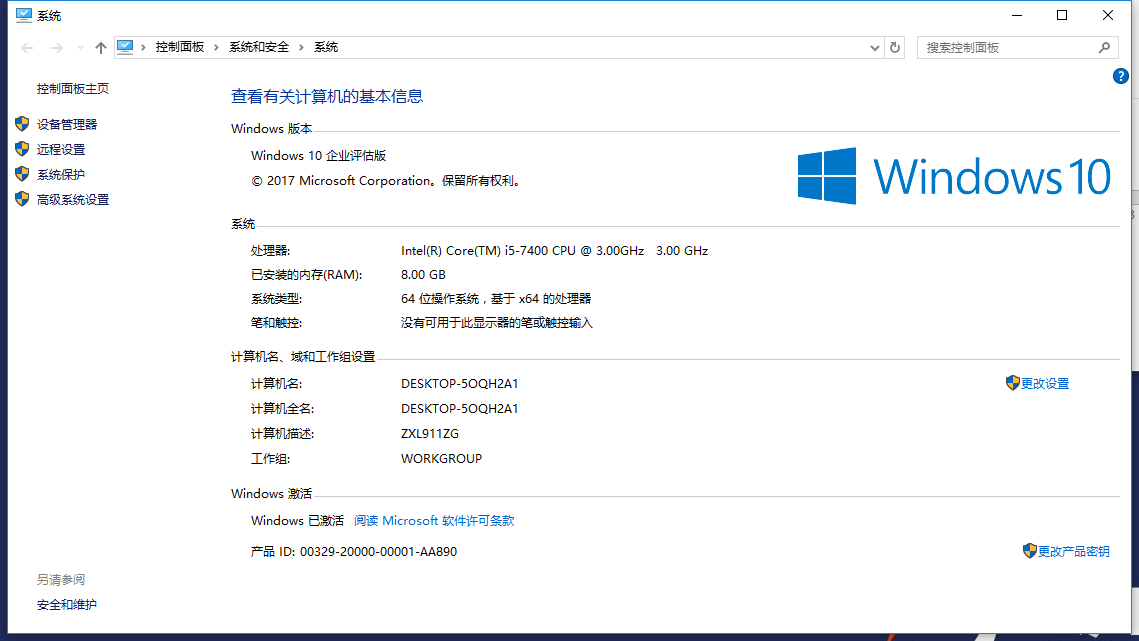The height and width of the screenshot is (641, 1139).
Task: Click the system window title icon
Action: pyautogui.click(x=24, y=15)
